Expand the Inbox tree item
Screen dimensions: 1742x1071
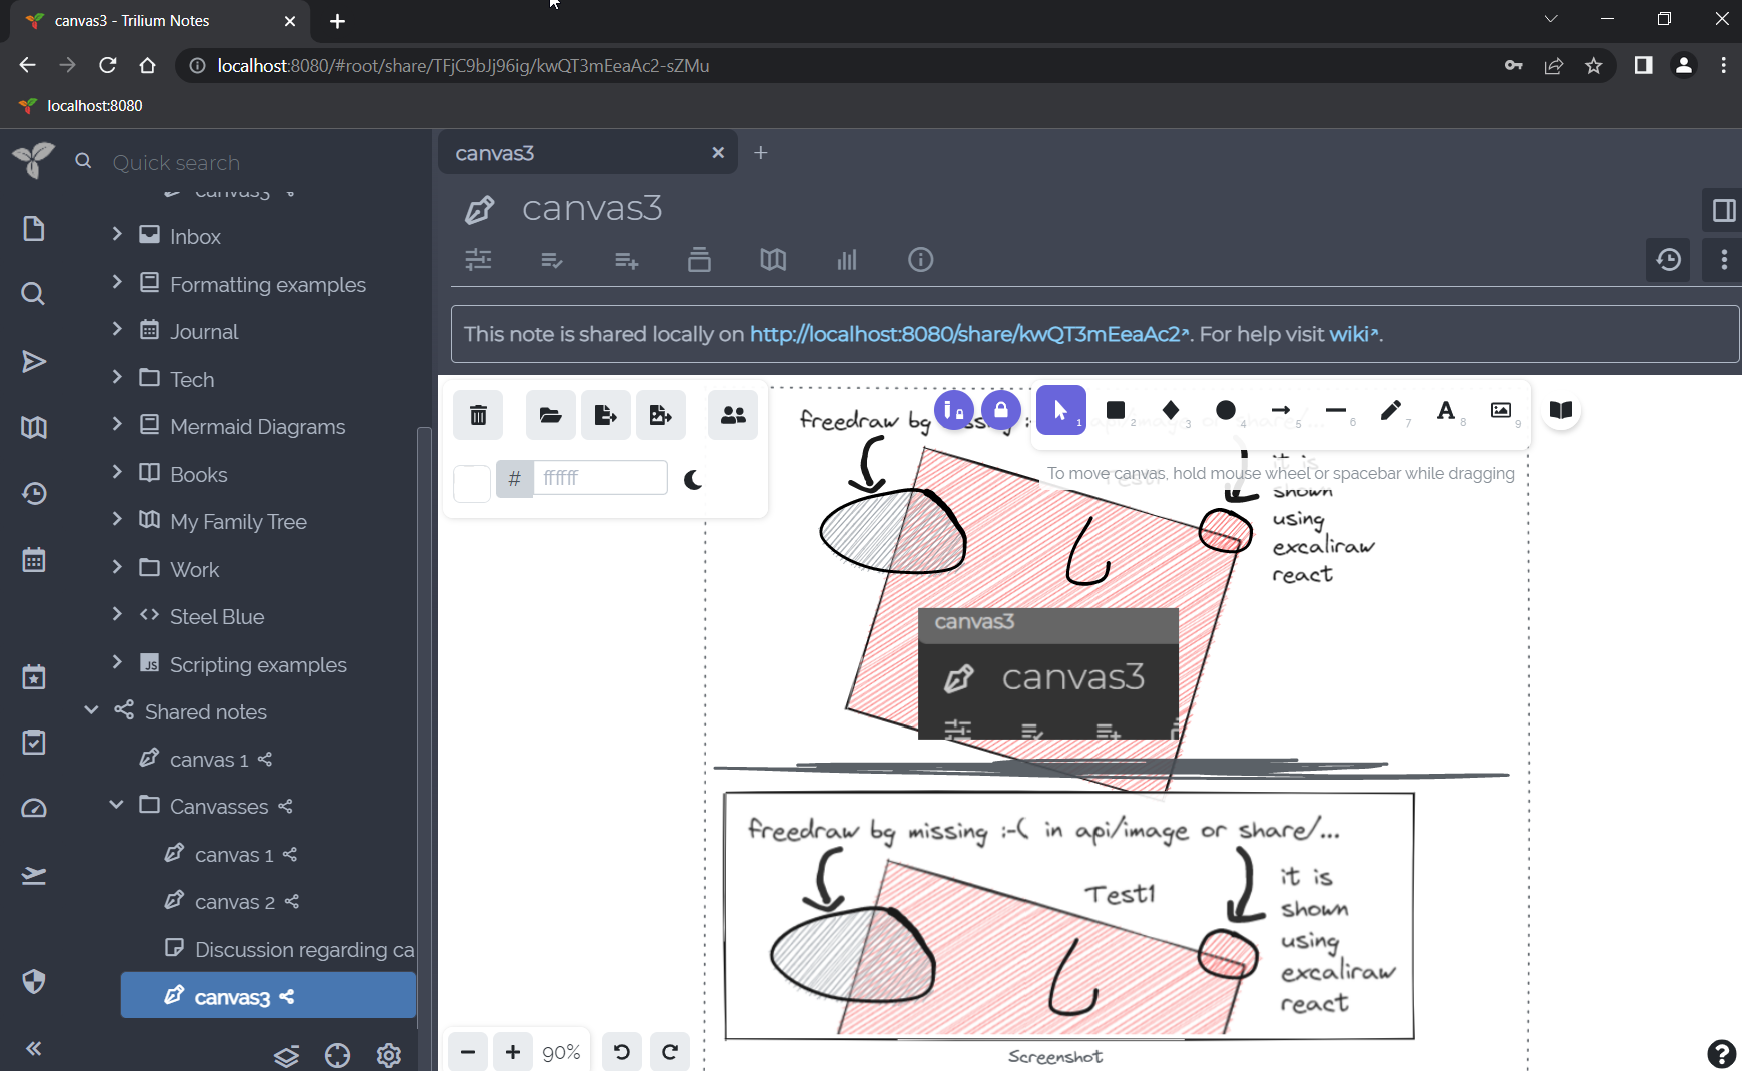(x=117, y=236)
